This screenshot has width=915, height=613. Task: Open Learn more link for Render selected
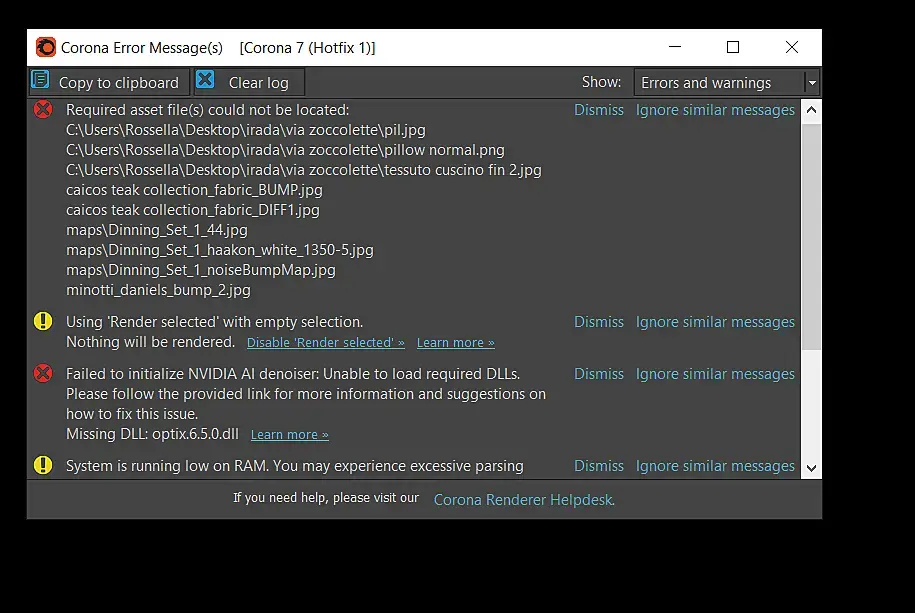456,343
